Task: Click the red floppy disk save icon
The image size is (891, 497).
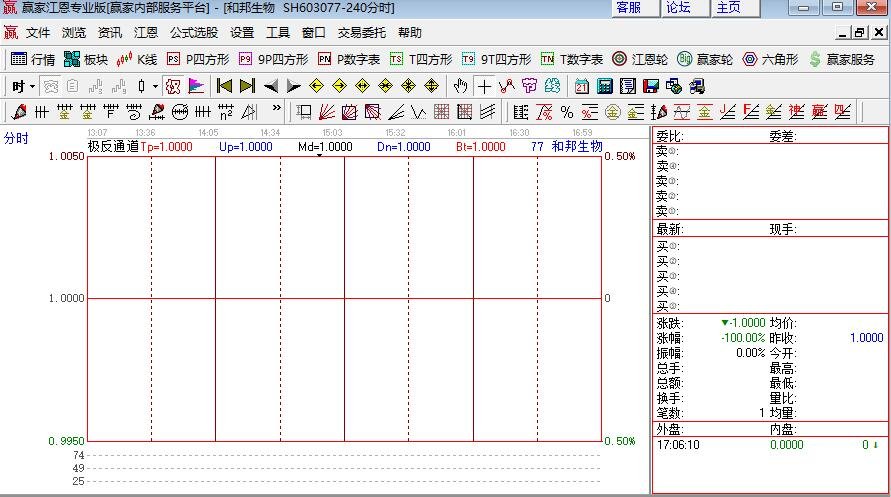Action: (x=651, y=86)
